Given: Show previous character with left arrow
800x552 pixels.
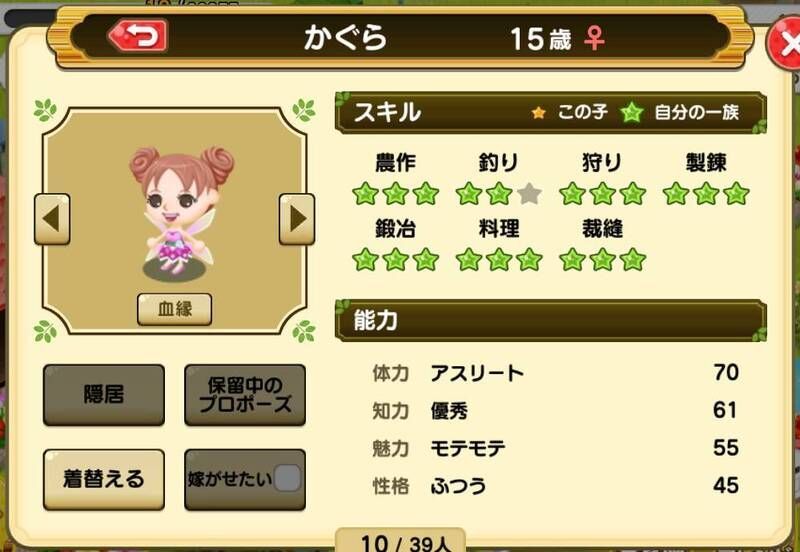Looking at the screenshot, I should pos(52,219).
